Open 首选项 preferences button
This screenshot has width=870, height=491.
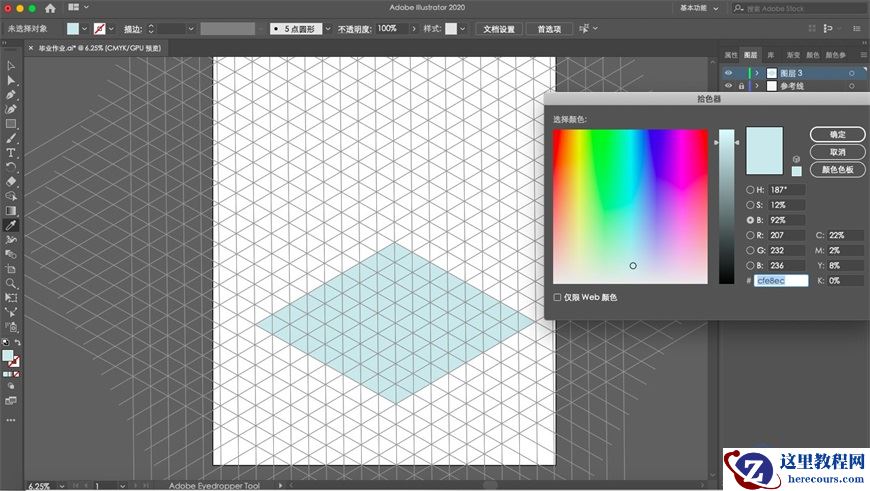pyautogui.click(x=549, y=29)
